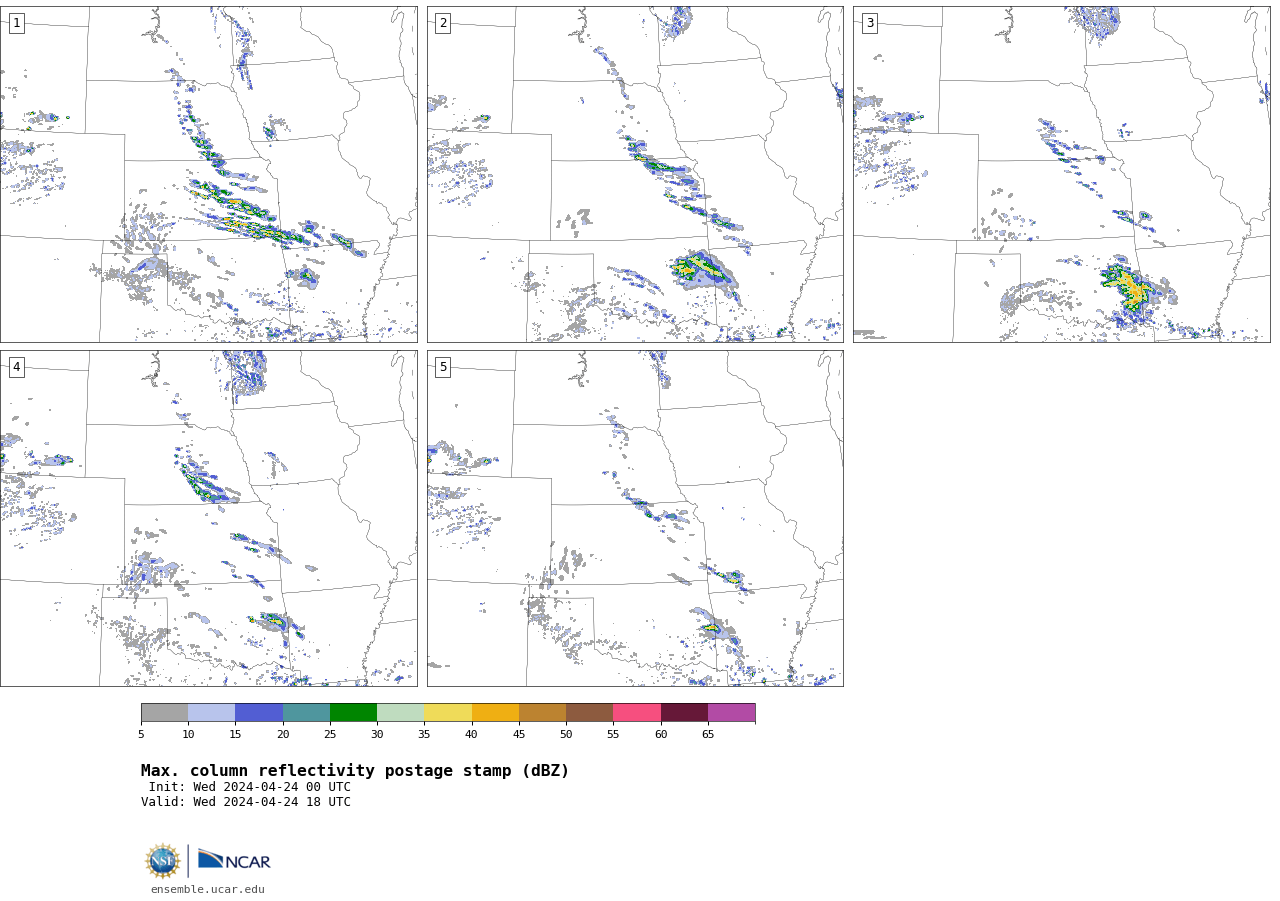
Task: Select the maroon 60-65 dBZ swatch
Action: pos(684,712)
